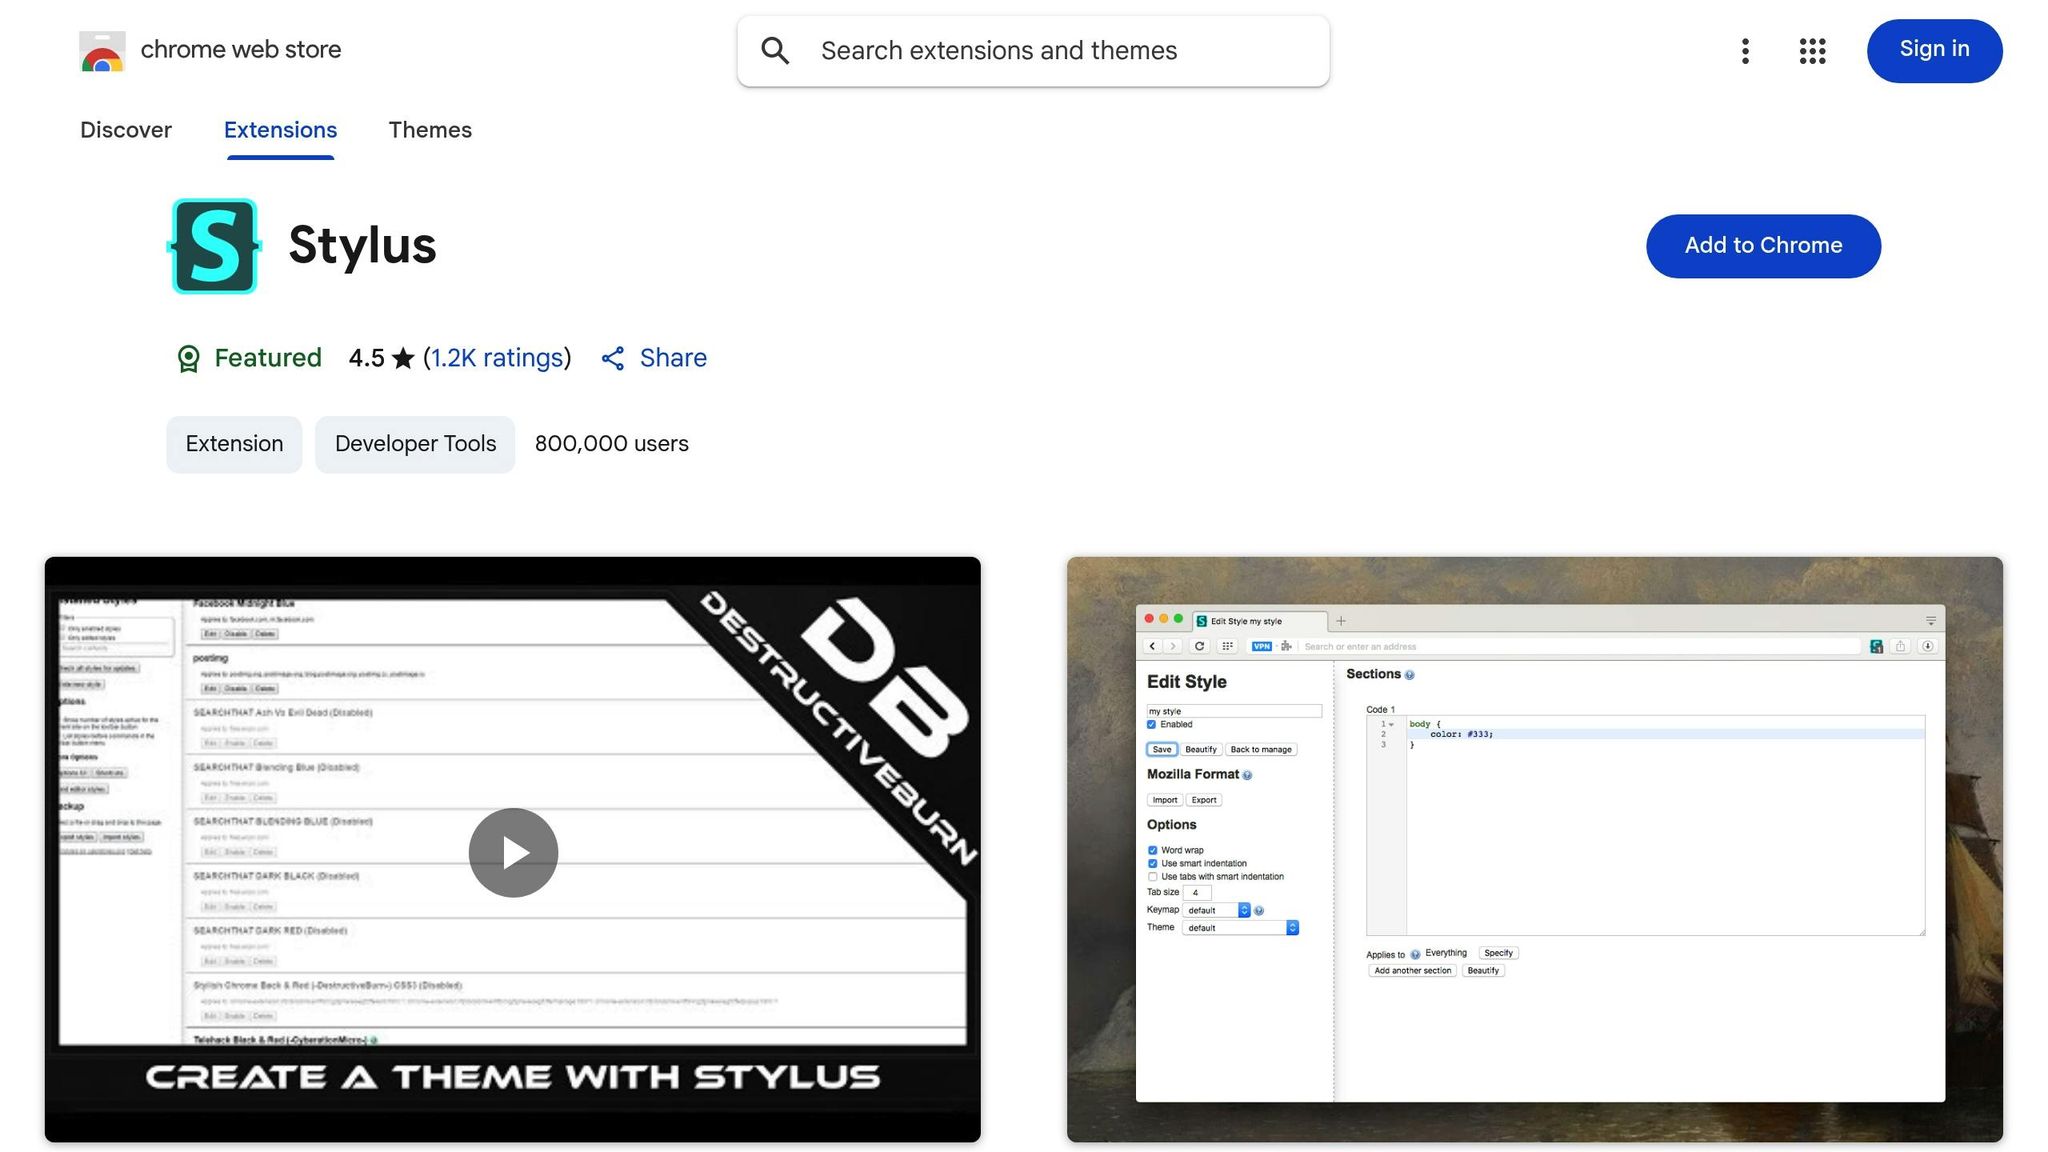
Task: Click the Stylus extension logo icon
Action: pos(212,245)
